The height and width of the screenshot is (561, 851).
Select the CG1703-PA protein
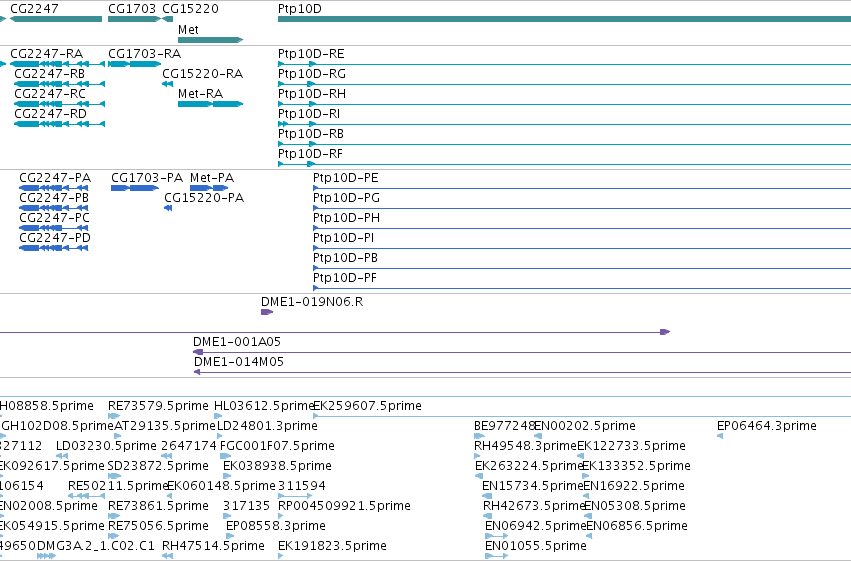point(135,188)
